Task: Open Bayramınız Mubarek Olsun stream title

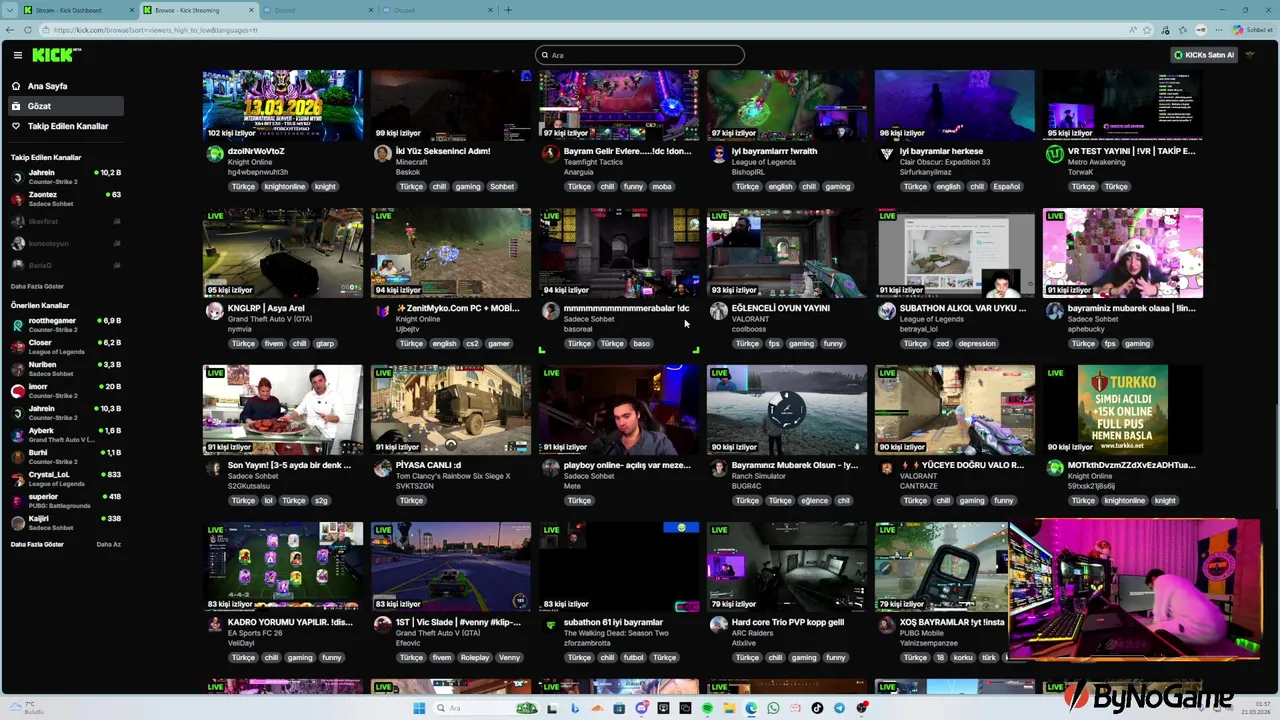Action: point(795,465)
